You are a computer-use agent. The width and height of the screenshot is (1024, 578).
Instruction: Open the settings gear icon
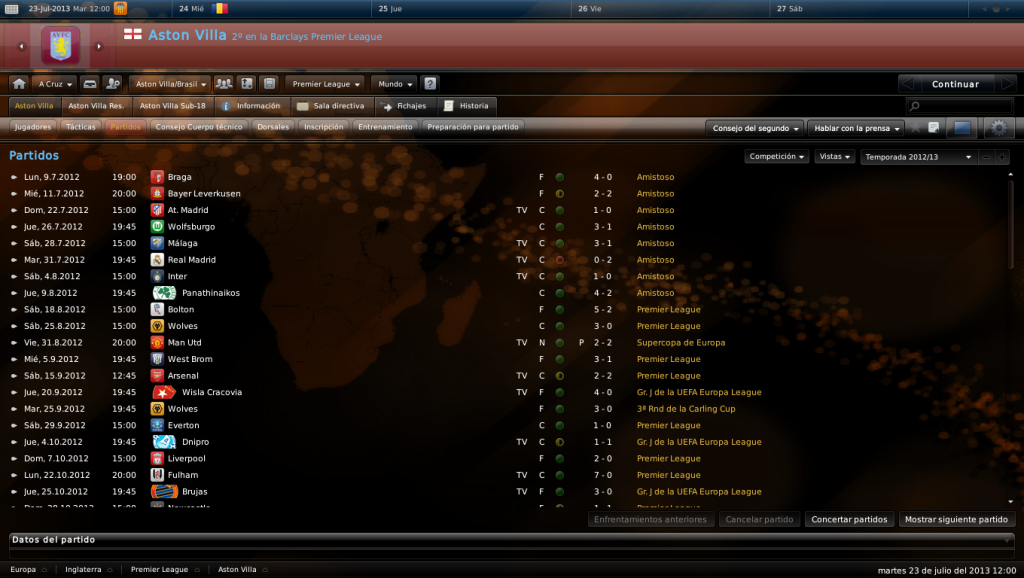pyautogui.click(x=999, y=128)
